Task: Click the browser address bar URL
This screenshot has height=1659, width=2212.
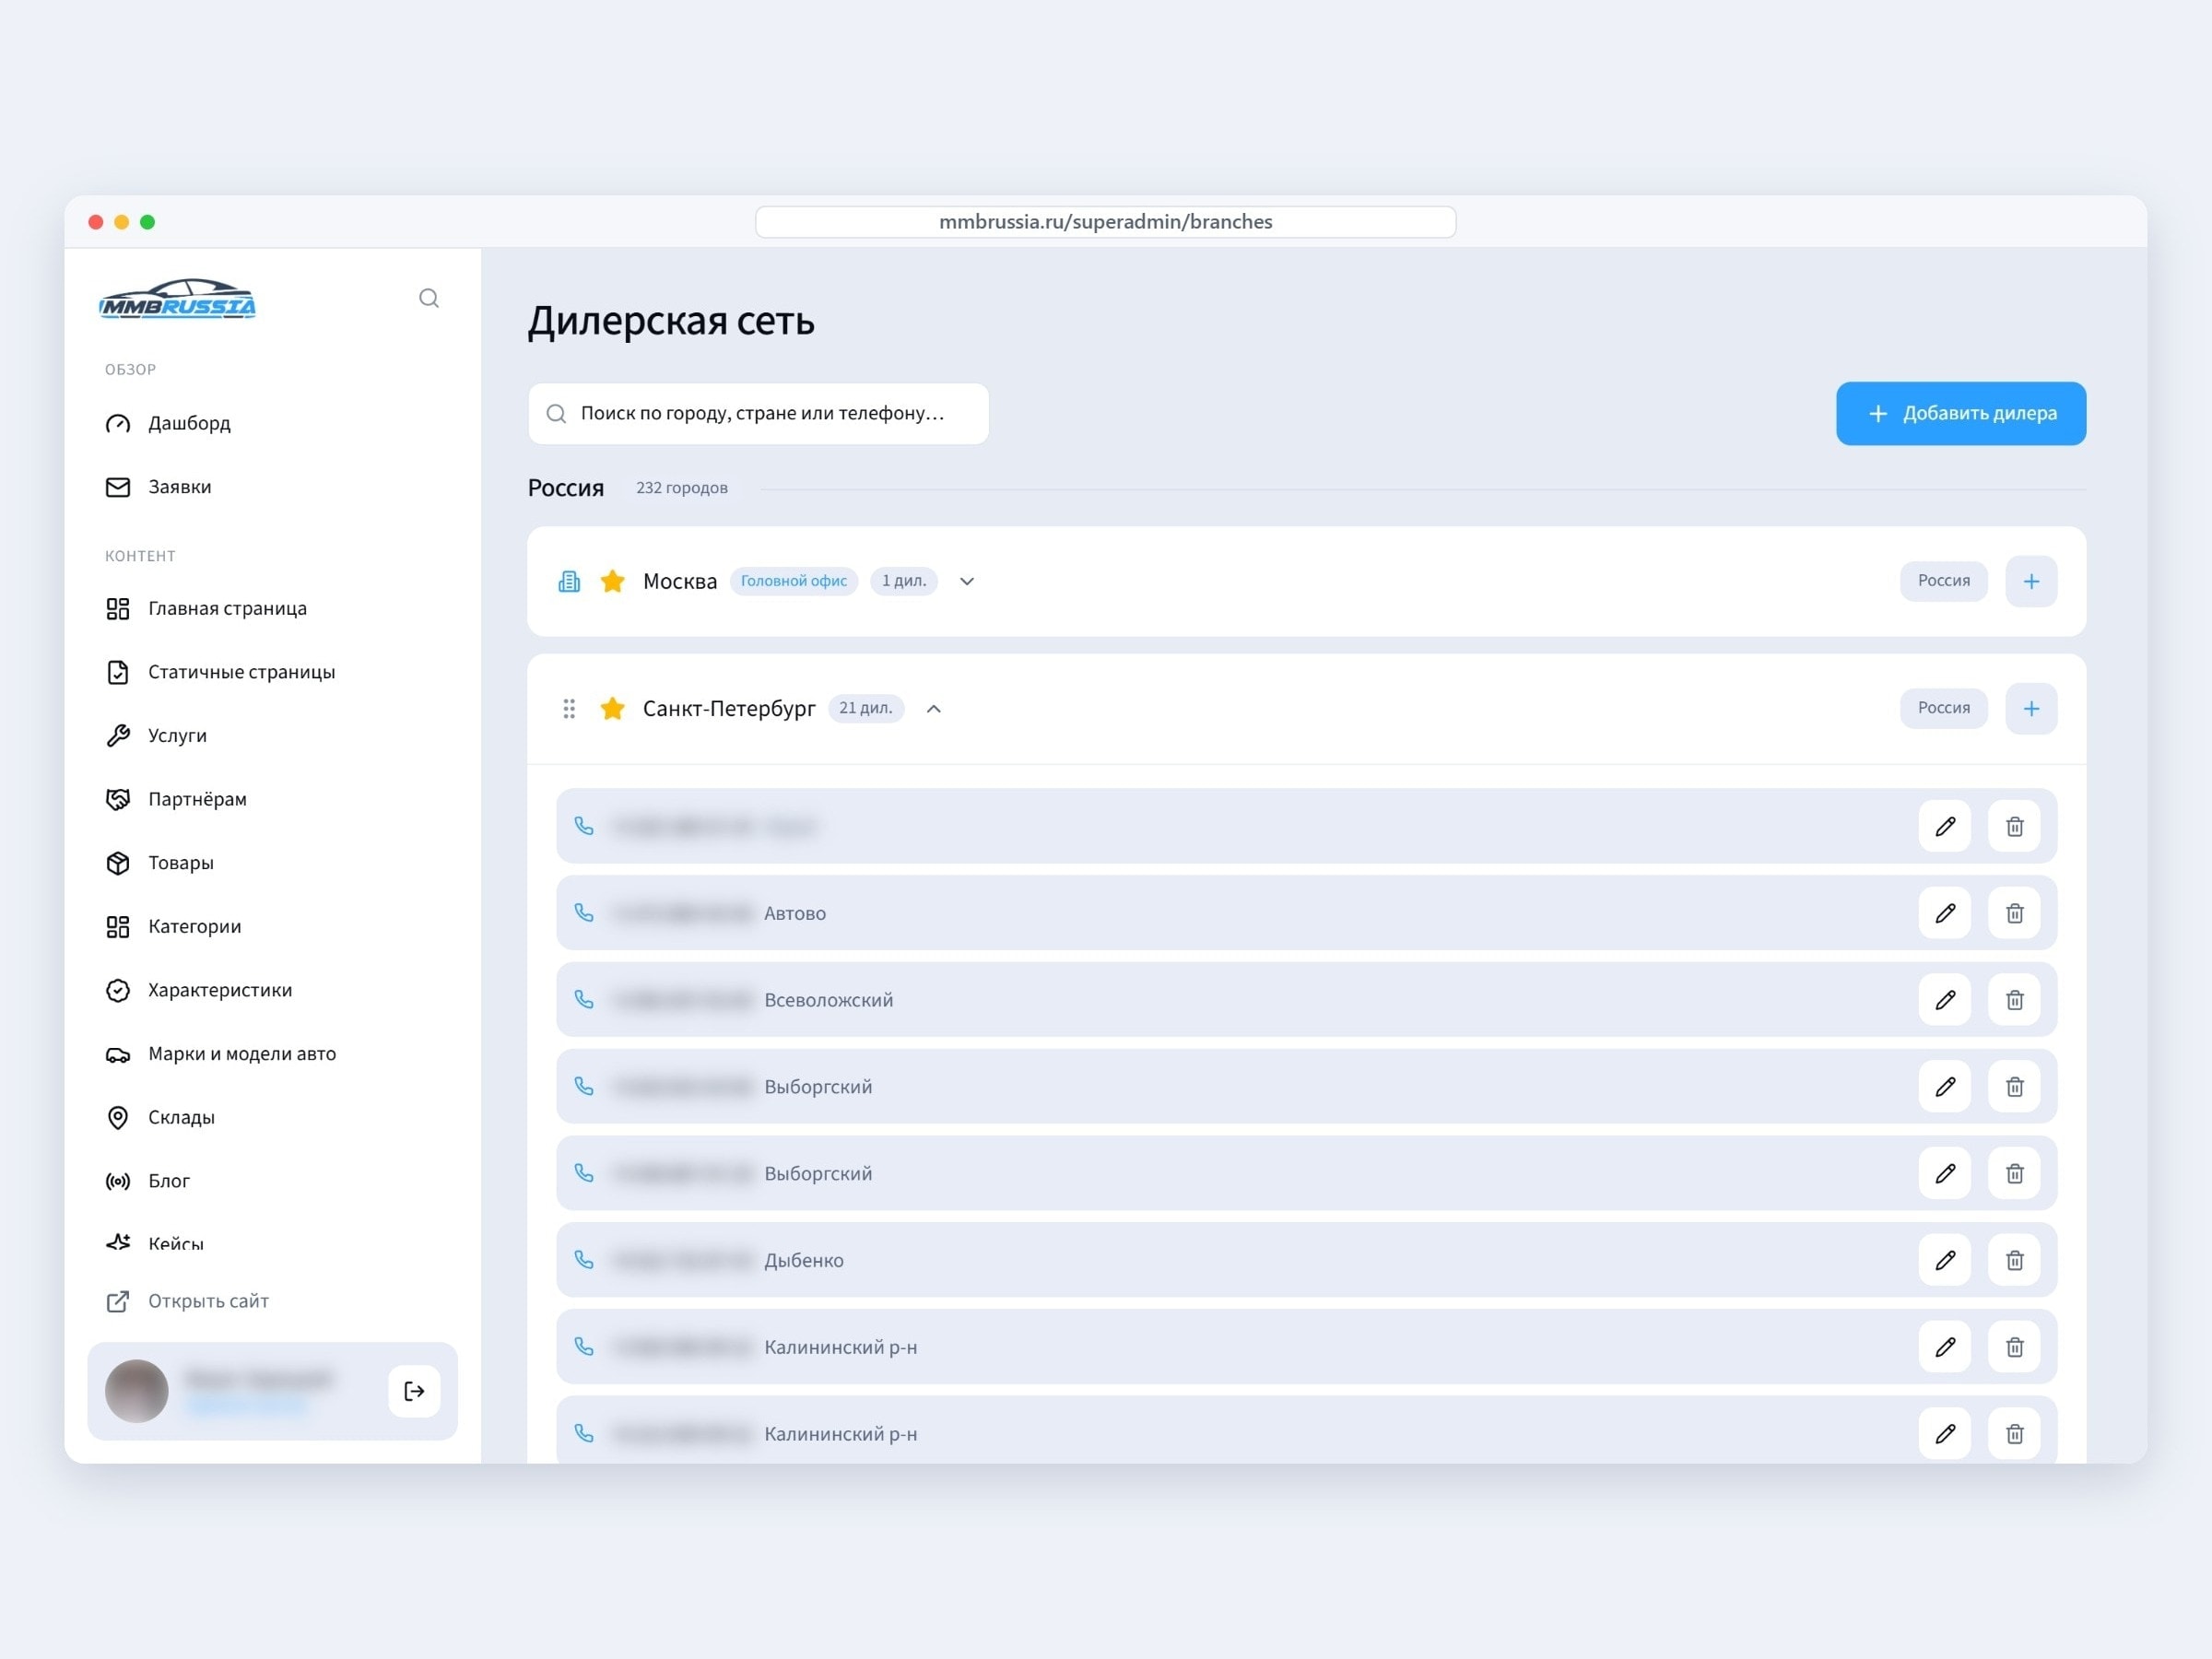Action: pos(1105,222)
